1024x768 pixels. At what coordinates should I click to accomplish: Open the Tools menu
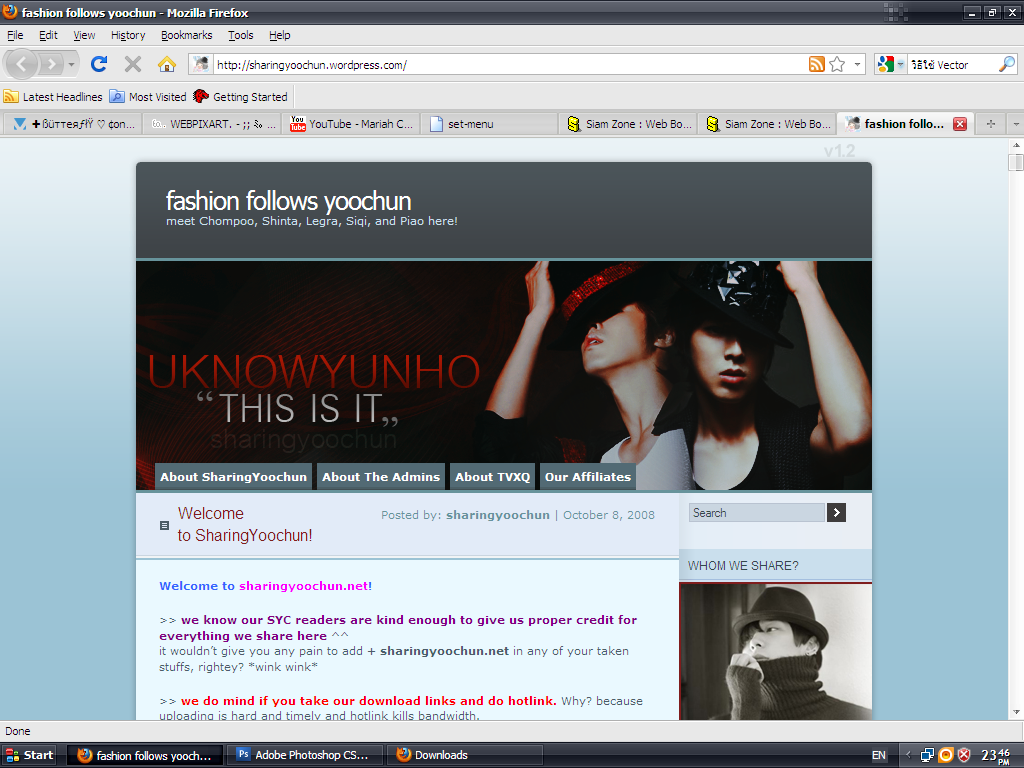(x=240, y=35)
